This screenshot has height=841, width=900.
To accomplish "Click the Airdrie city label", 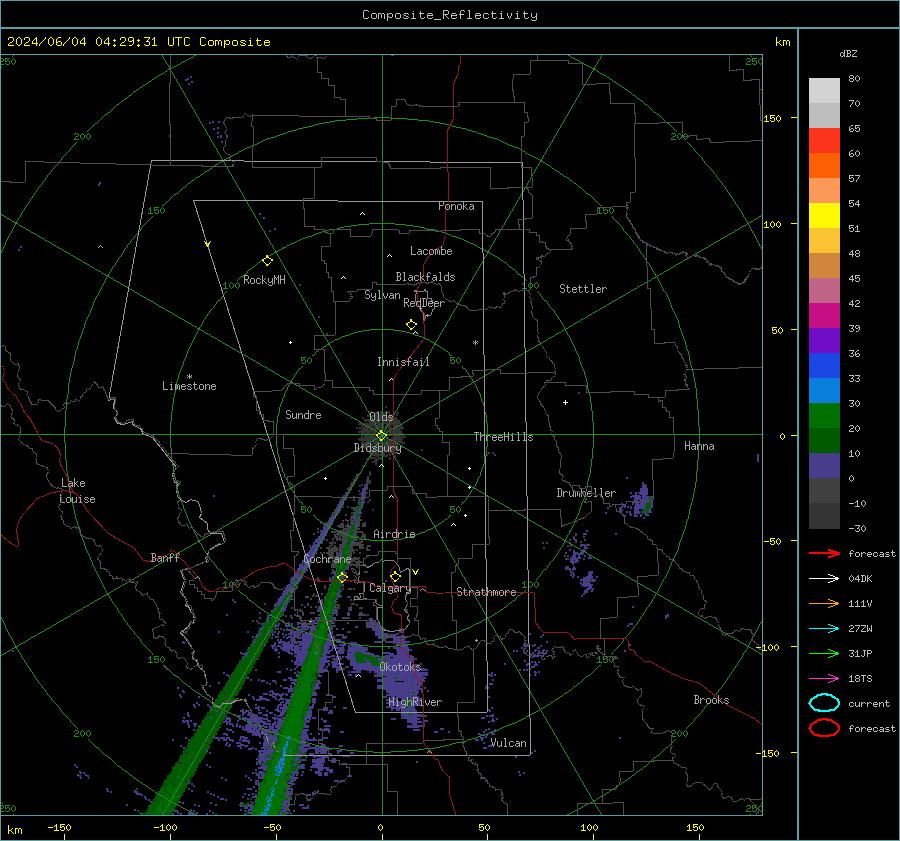I will (x=394, y=534).
